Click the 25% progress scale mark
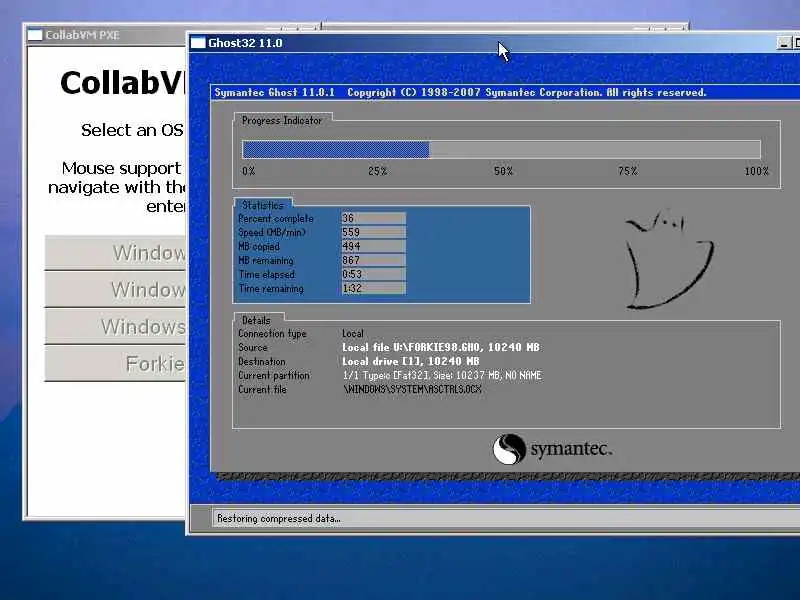This screenshot has width=800, height=600. click(378, 171)
